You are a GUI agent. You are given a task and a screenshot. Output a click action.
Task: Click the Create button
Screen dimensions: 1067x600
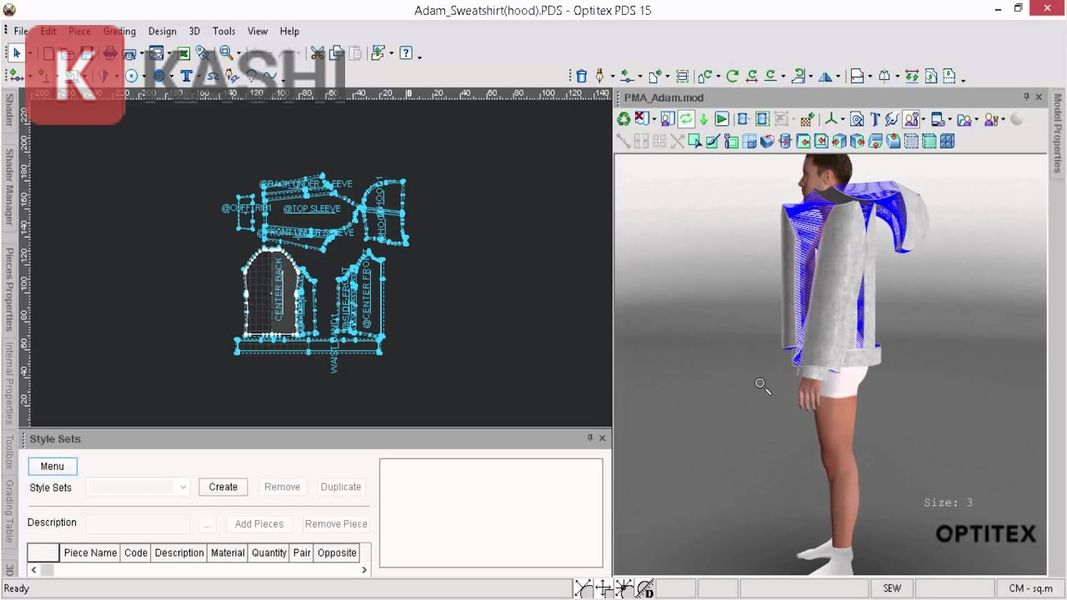tap(223, 487)
